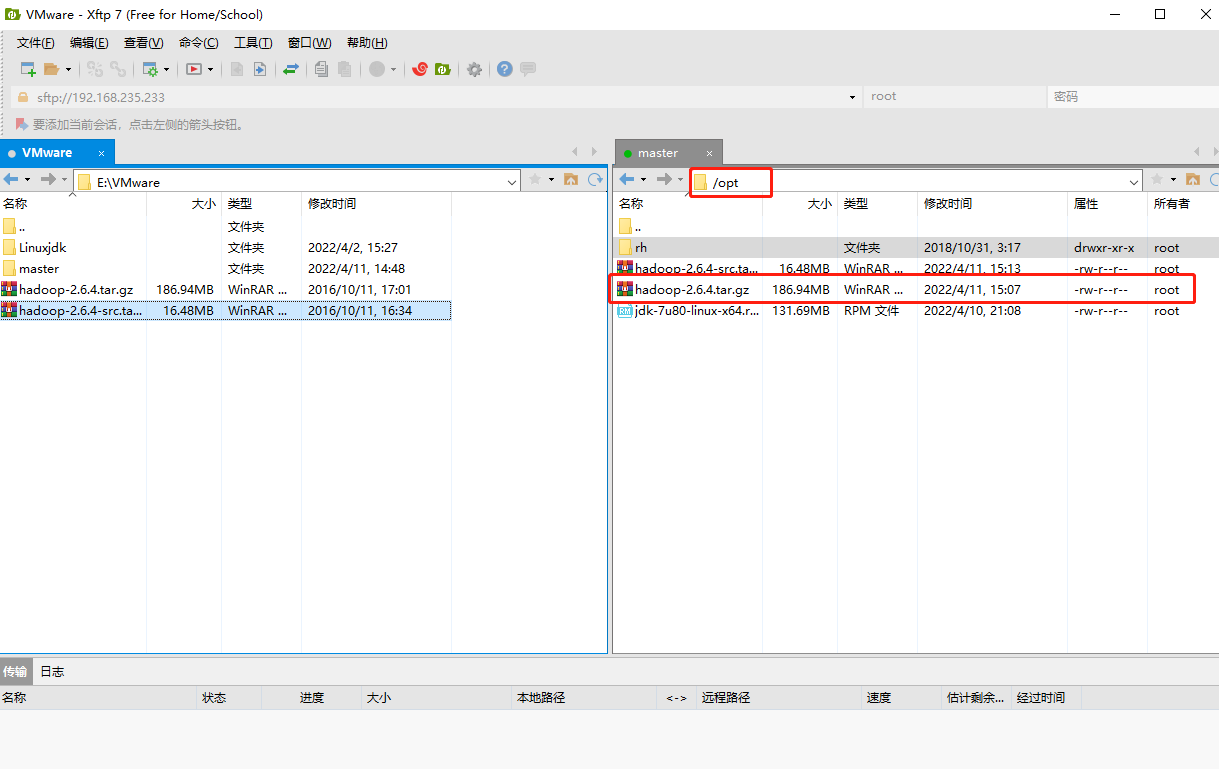Sort local files by 修改时间 column
Screen dimensions: 1219x769
pos(377,204)
